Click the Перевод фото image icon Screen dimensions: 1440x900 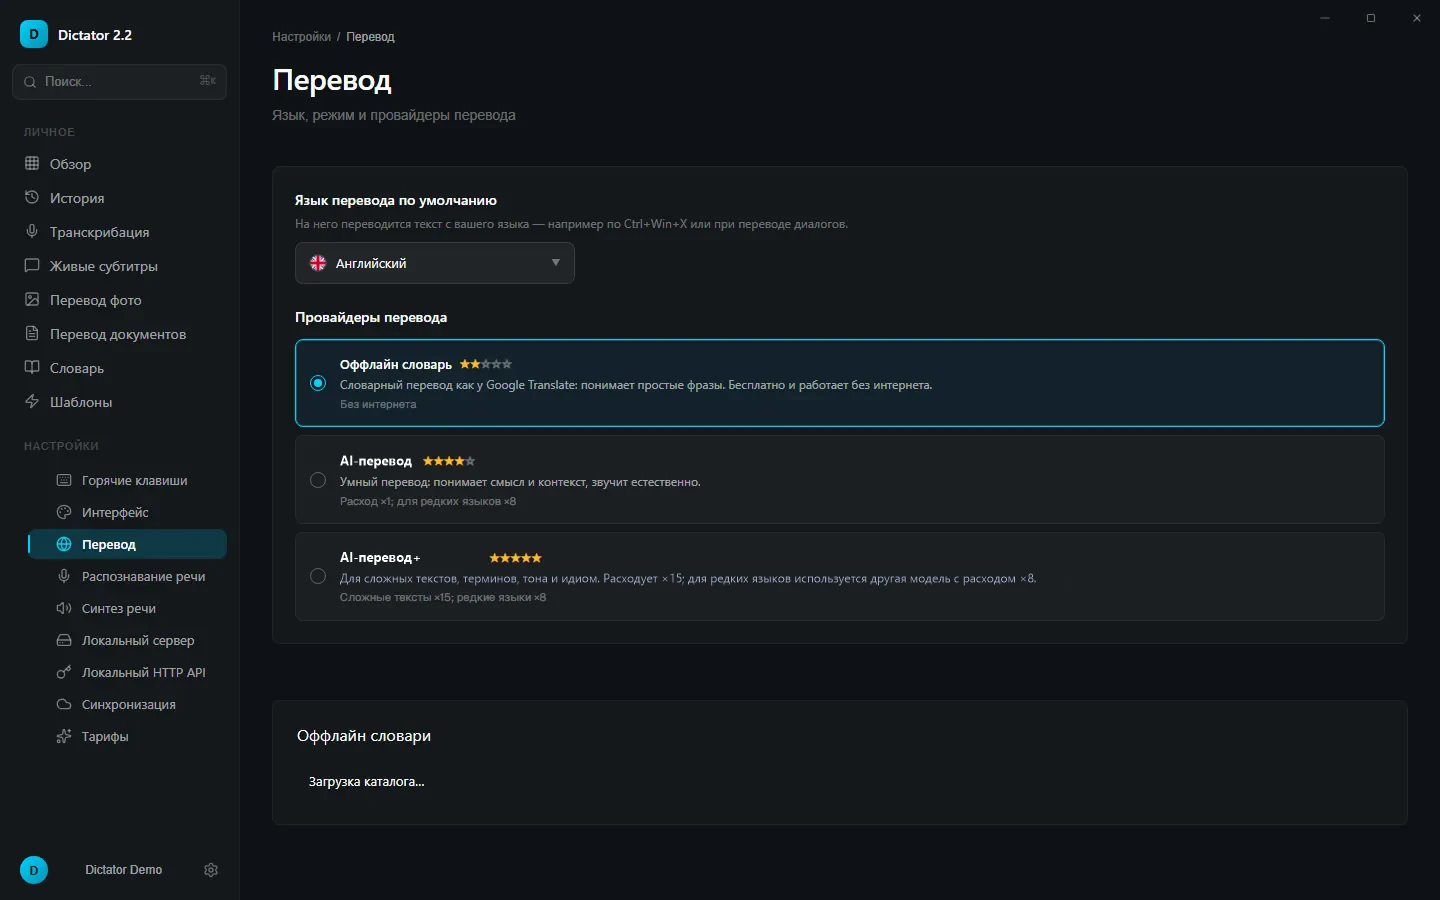(x=32, y=299)
